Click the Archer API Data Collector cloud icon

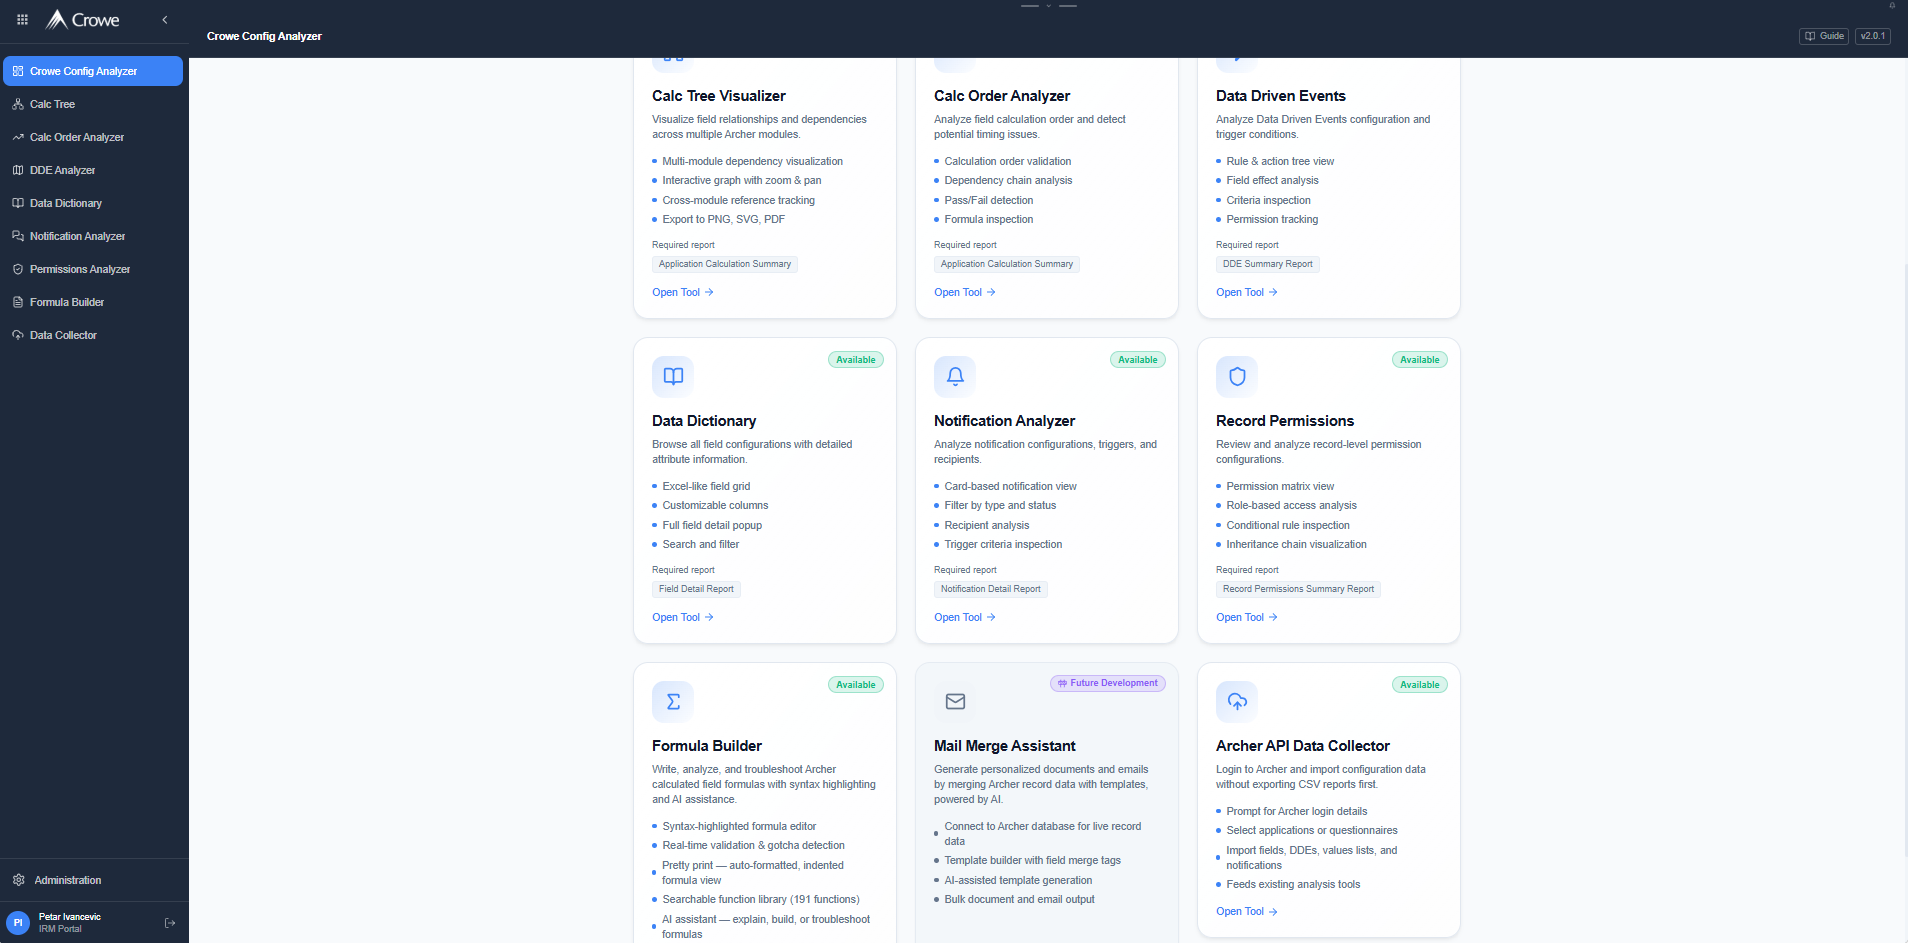1237,701
